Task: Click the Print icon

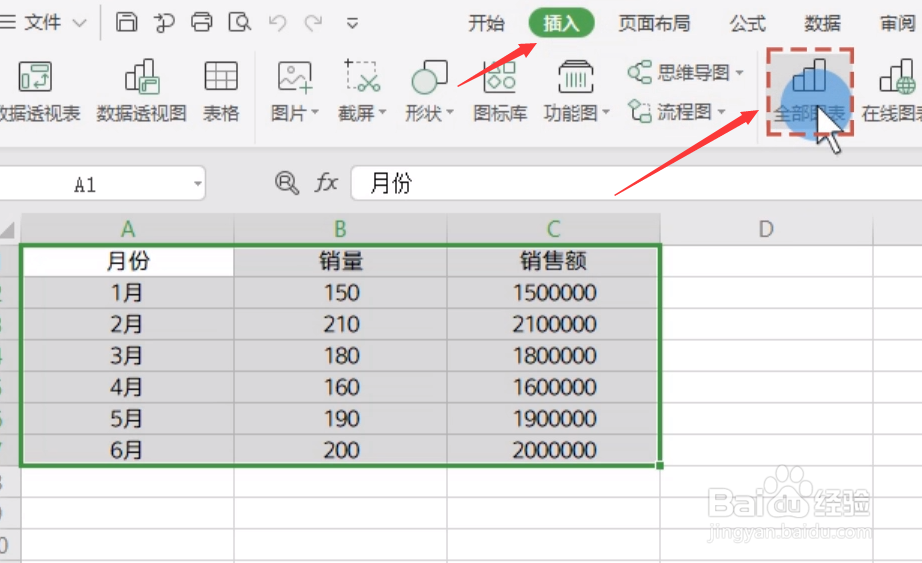Action: click(x=202, y=22)
